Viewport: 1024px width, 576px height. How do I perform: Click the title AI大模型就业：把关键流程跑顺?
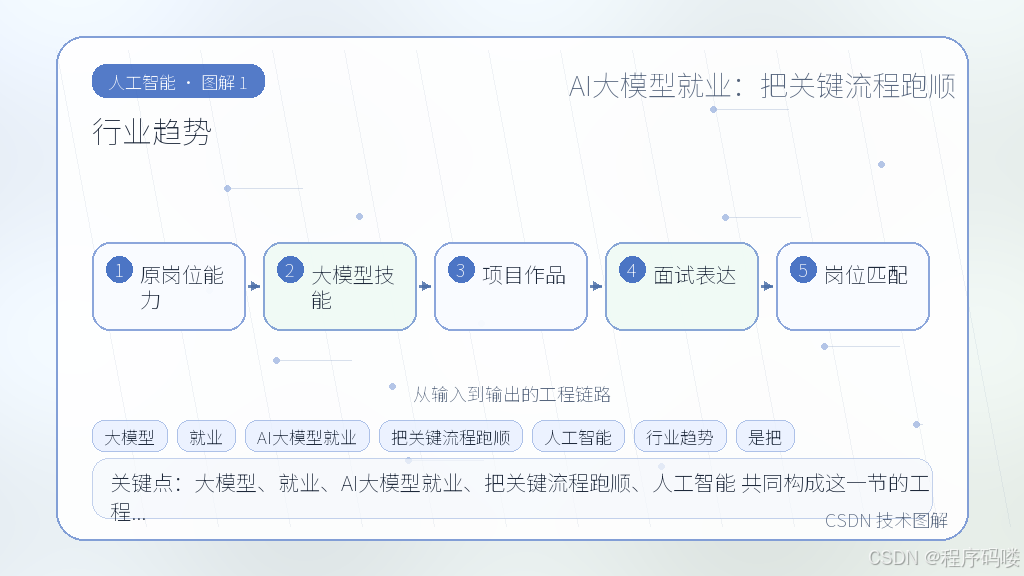pos(762,86)
